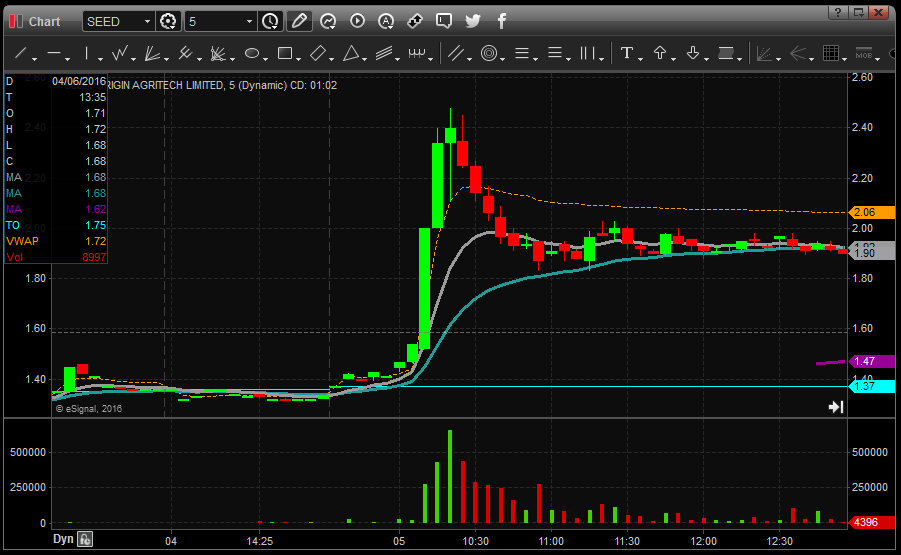Select the filled band region tool
The height and width of the screenshot is (555, 901).
(x=726, y=53)
